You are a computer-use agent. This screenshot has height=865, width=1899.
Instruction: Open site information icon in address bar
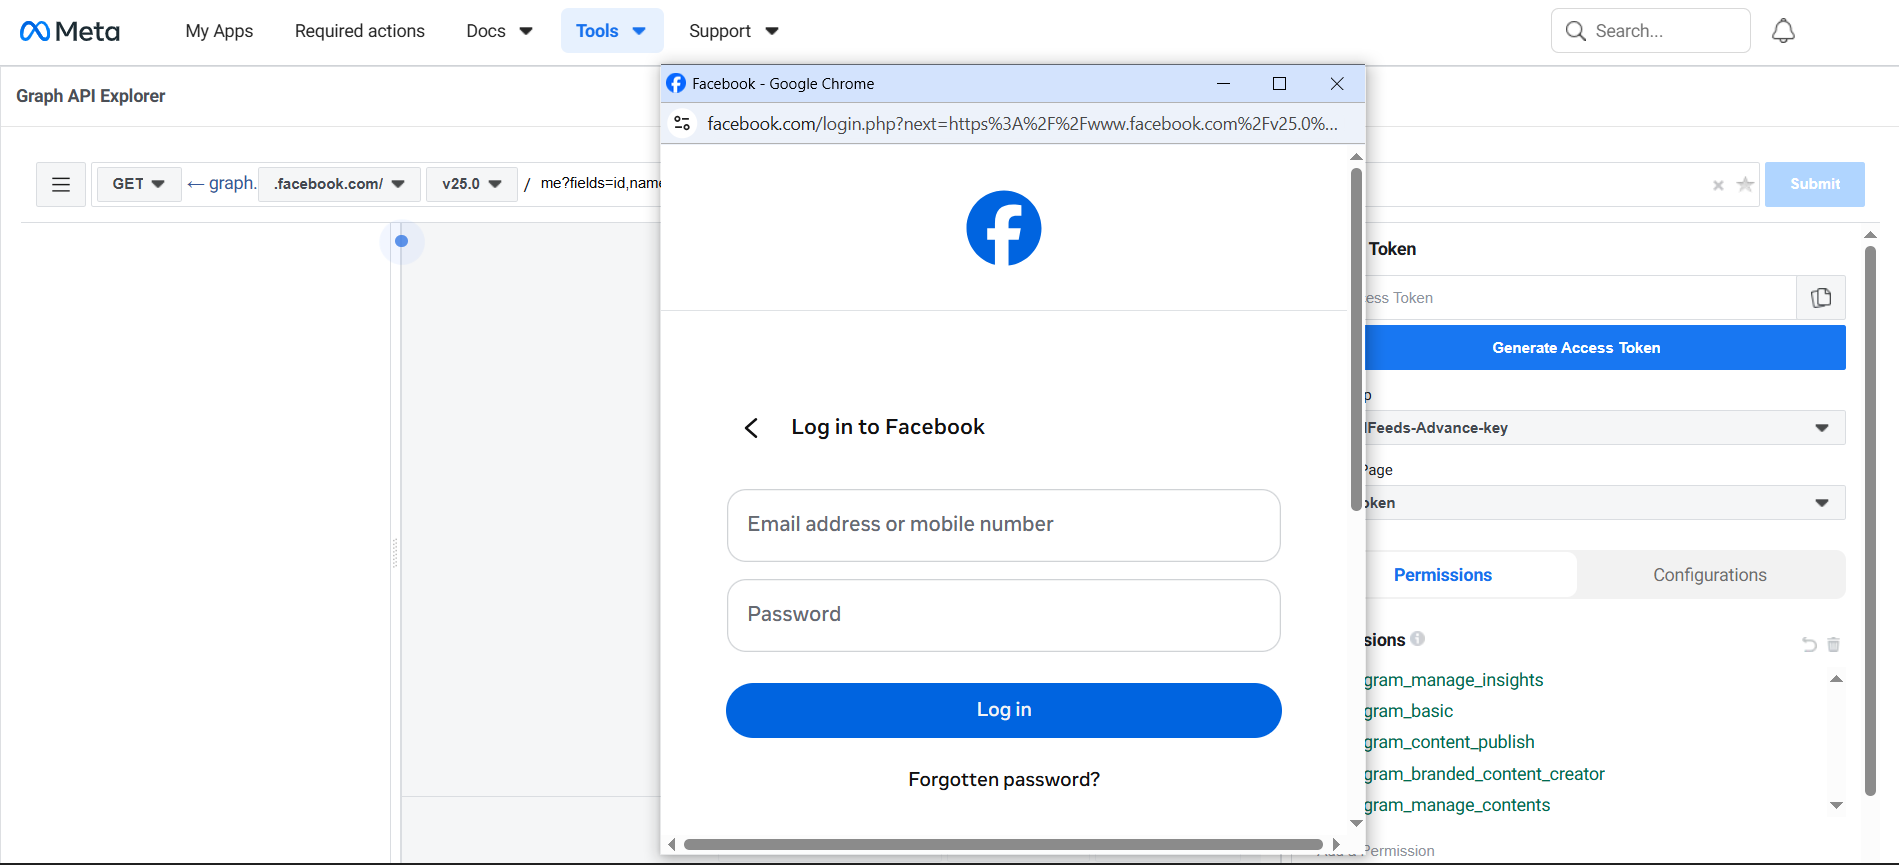682,123
